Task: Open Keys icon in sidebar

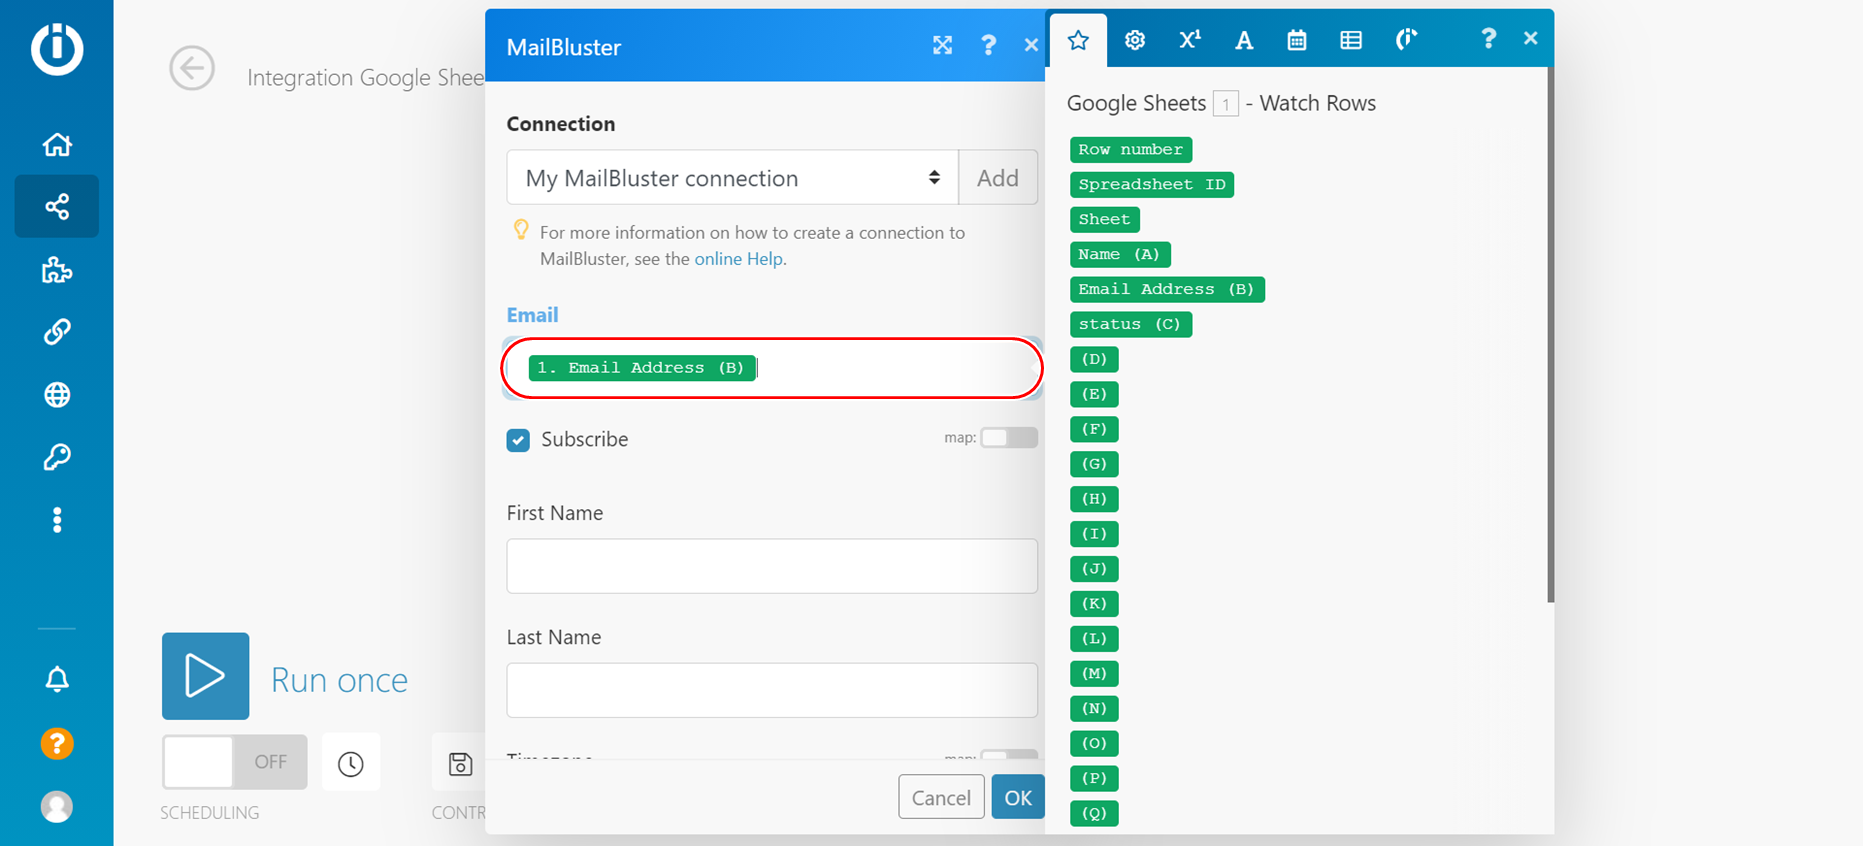Action: [x=57, y=457]
